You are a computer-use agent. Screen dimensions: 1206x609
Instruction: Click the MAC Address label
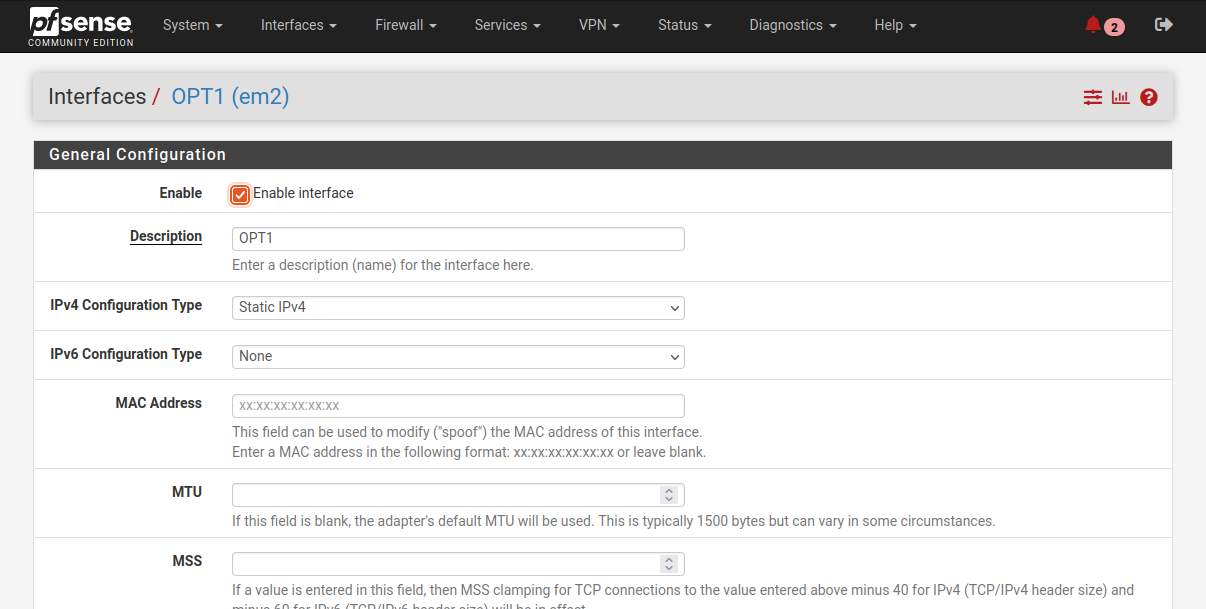tap(159, 403)
